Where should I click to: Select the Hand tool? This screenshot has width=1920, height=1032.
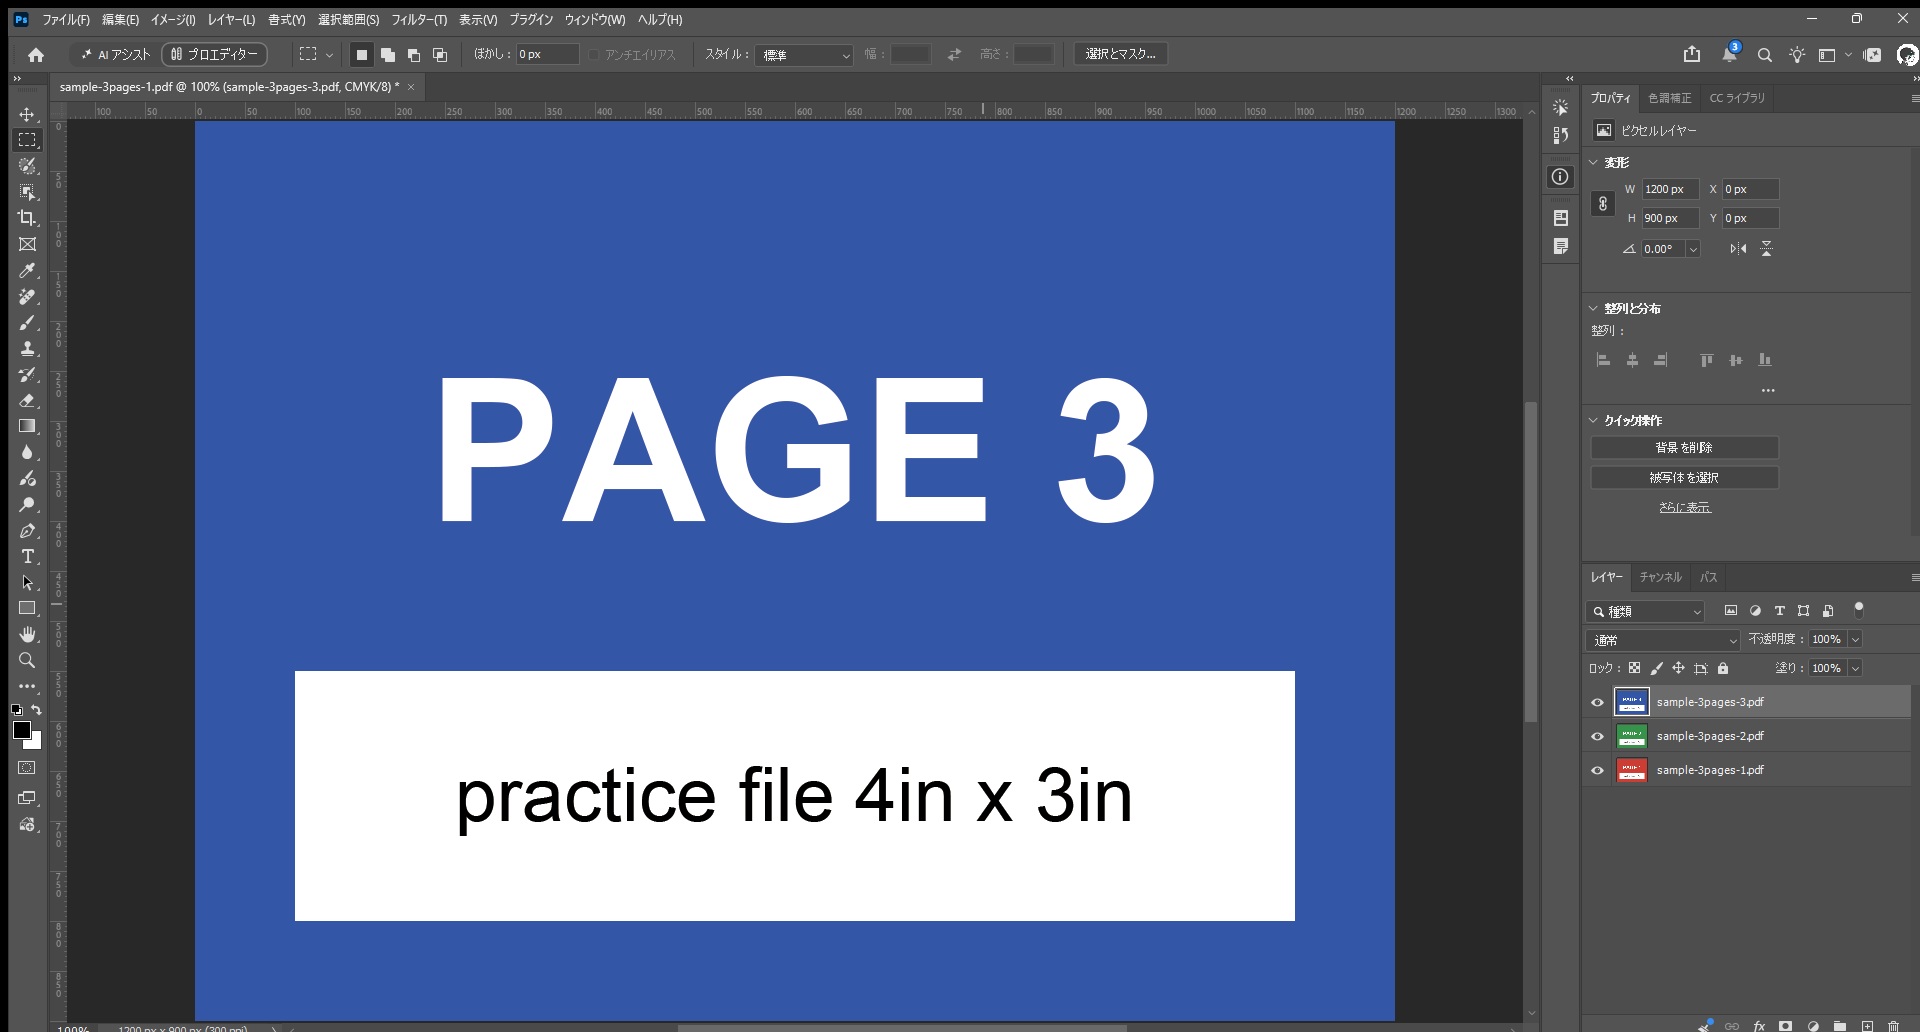coord(27,634)
